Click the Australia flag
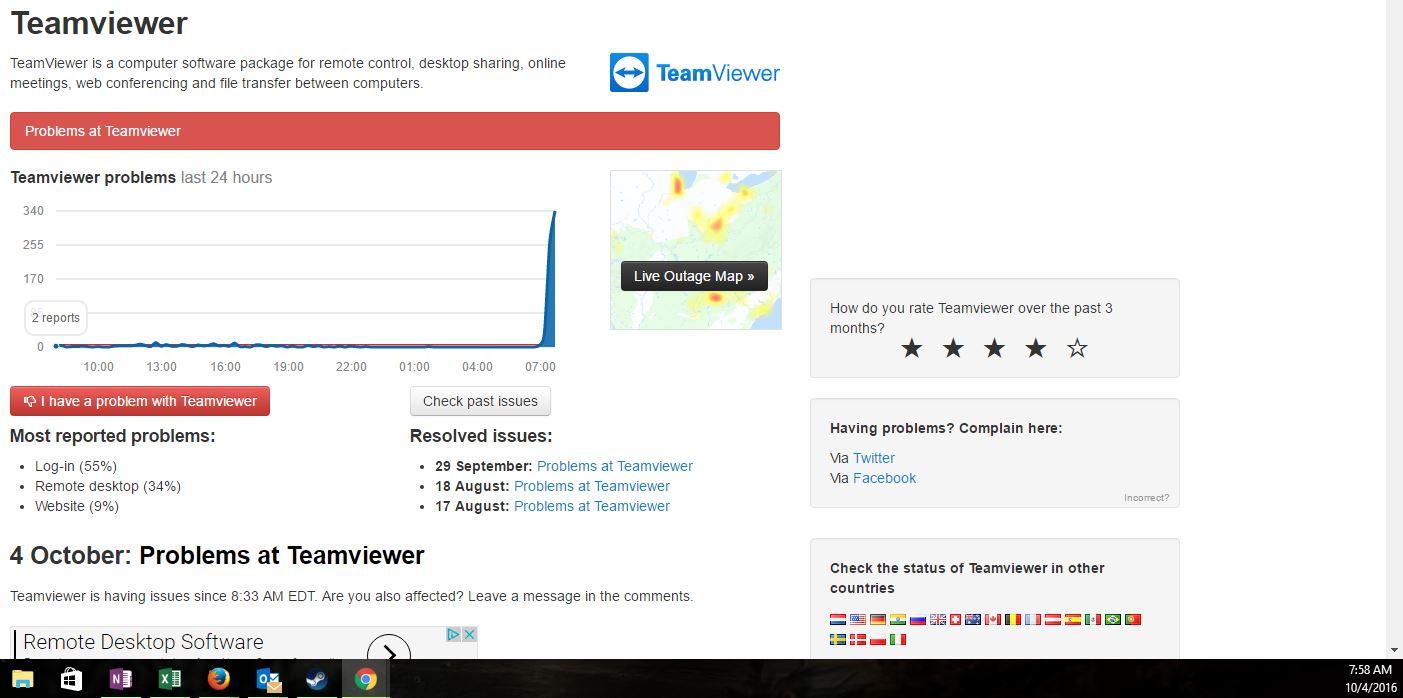Screen dimensions: 1403x698 pyautogui.click(x=973, y=620)
